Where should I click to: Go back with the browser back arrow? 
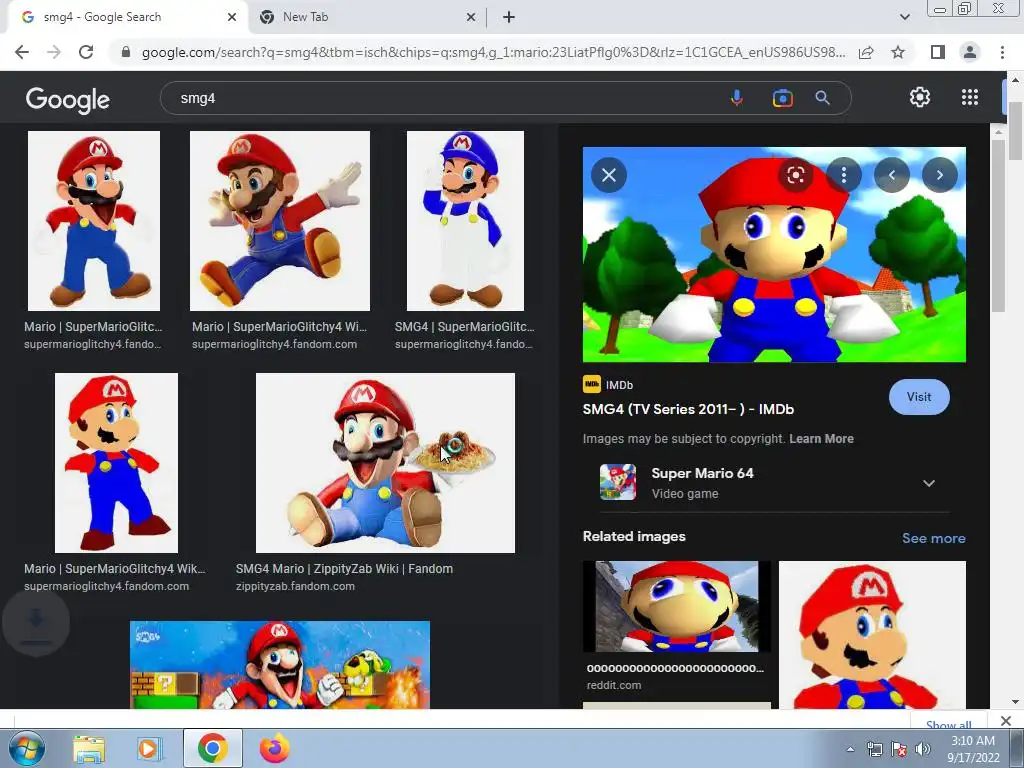point(22,52)
